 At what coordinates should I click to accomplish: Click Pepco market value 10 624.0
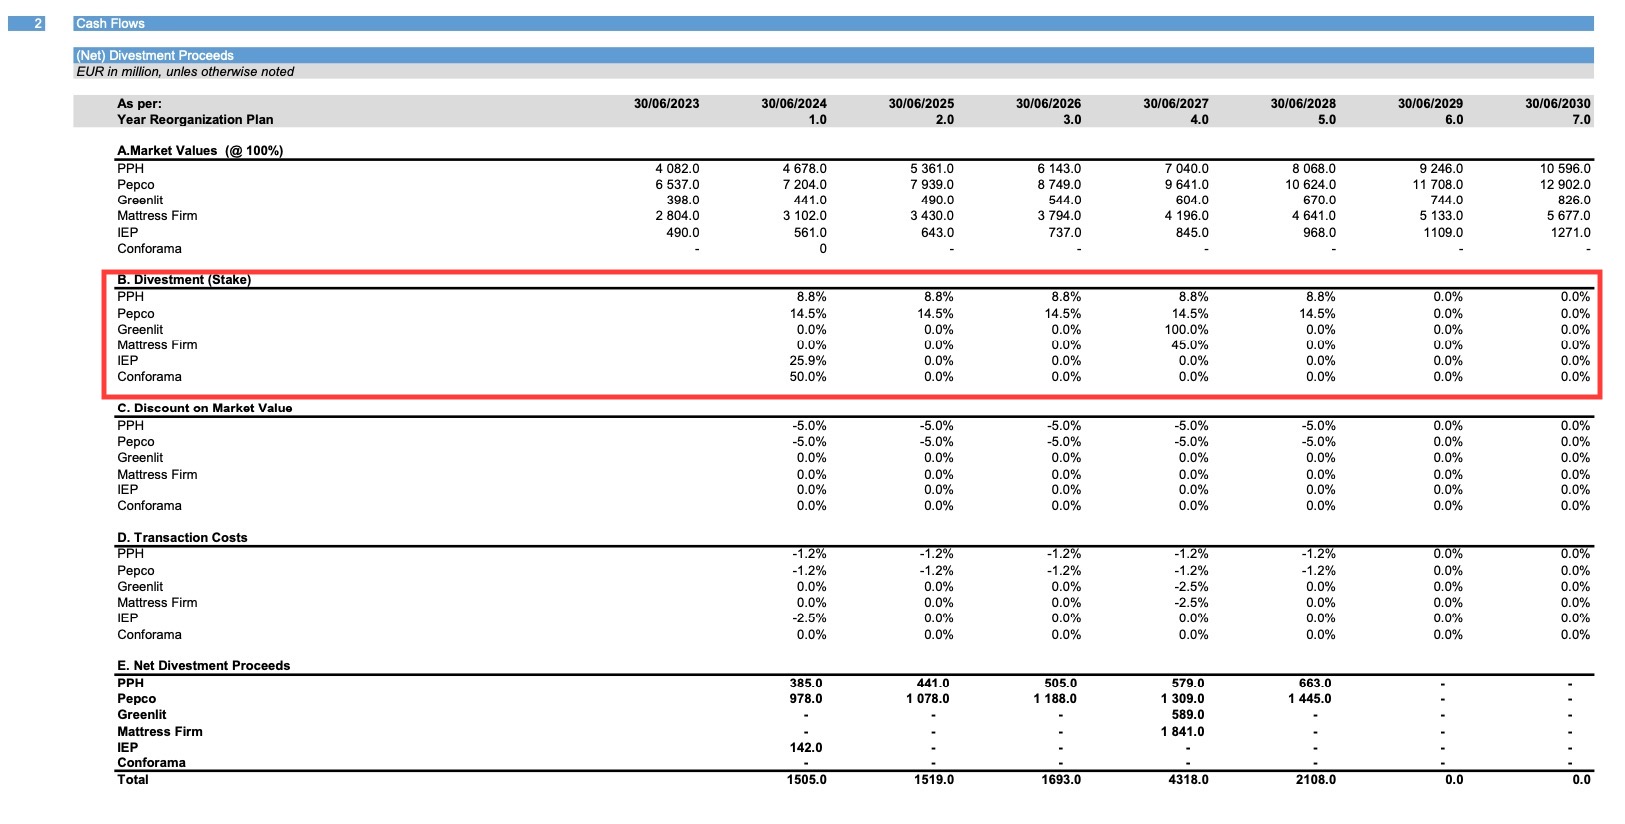[x=1310, y=185]
